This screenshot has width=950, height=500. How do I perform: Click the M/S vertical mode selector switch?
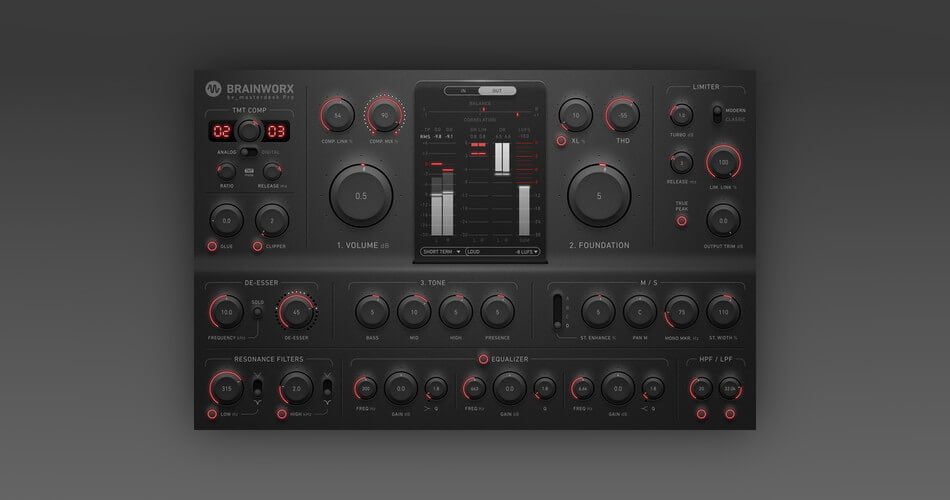coord(557,312)
